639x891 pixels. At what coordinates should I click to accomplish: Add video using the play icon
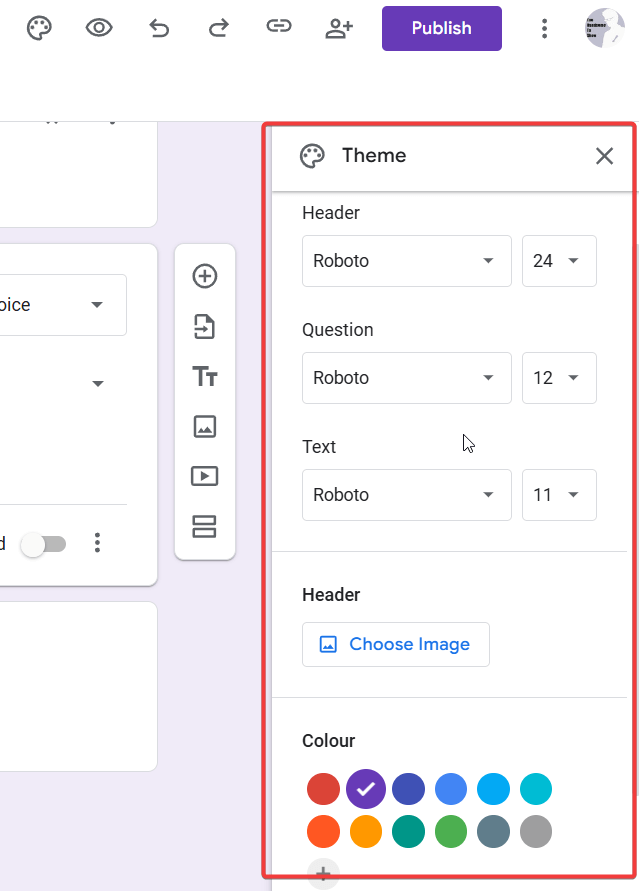(x=205, y=476)
